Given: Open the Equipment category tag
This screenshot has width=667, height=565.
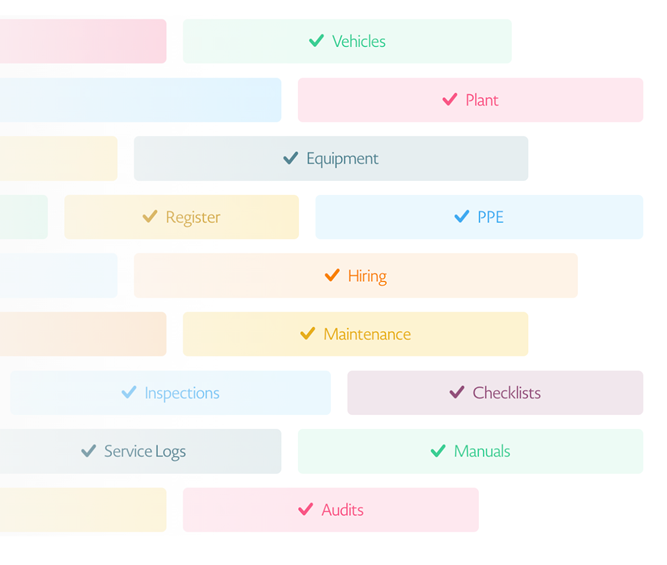Looking at the screenshot, I should [x=331, y=158].
